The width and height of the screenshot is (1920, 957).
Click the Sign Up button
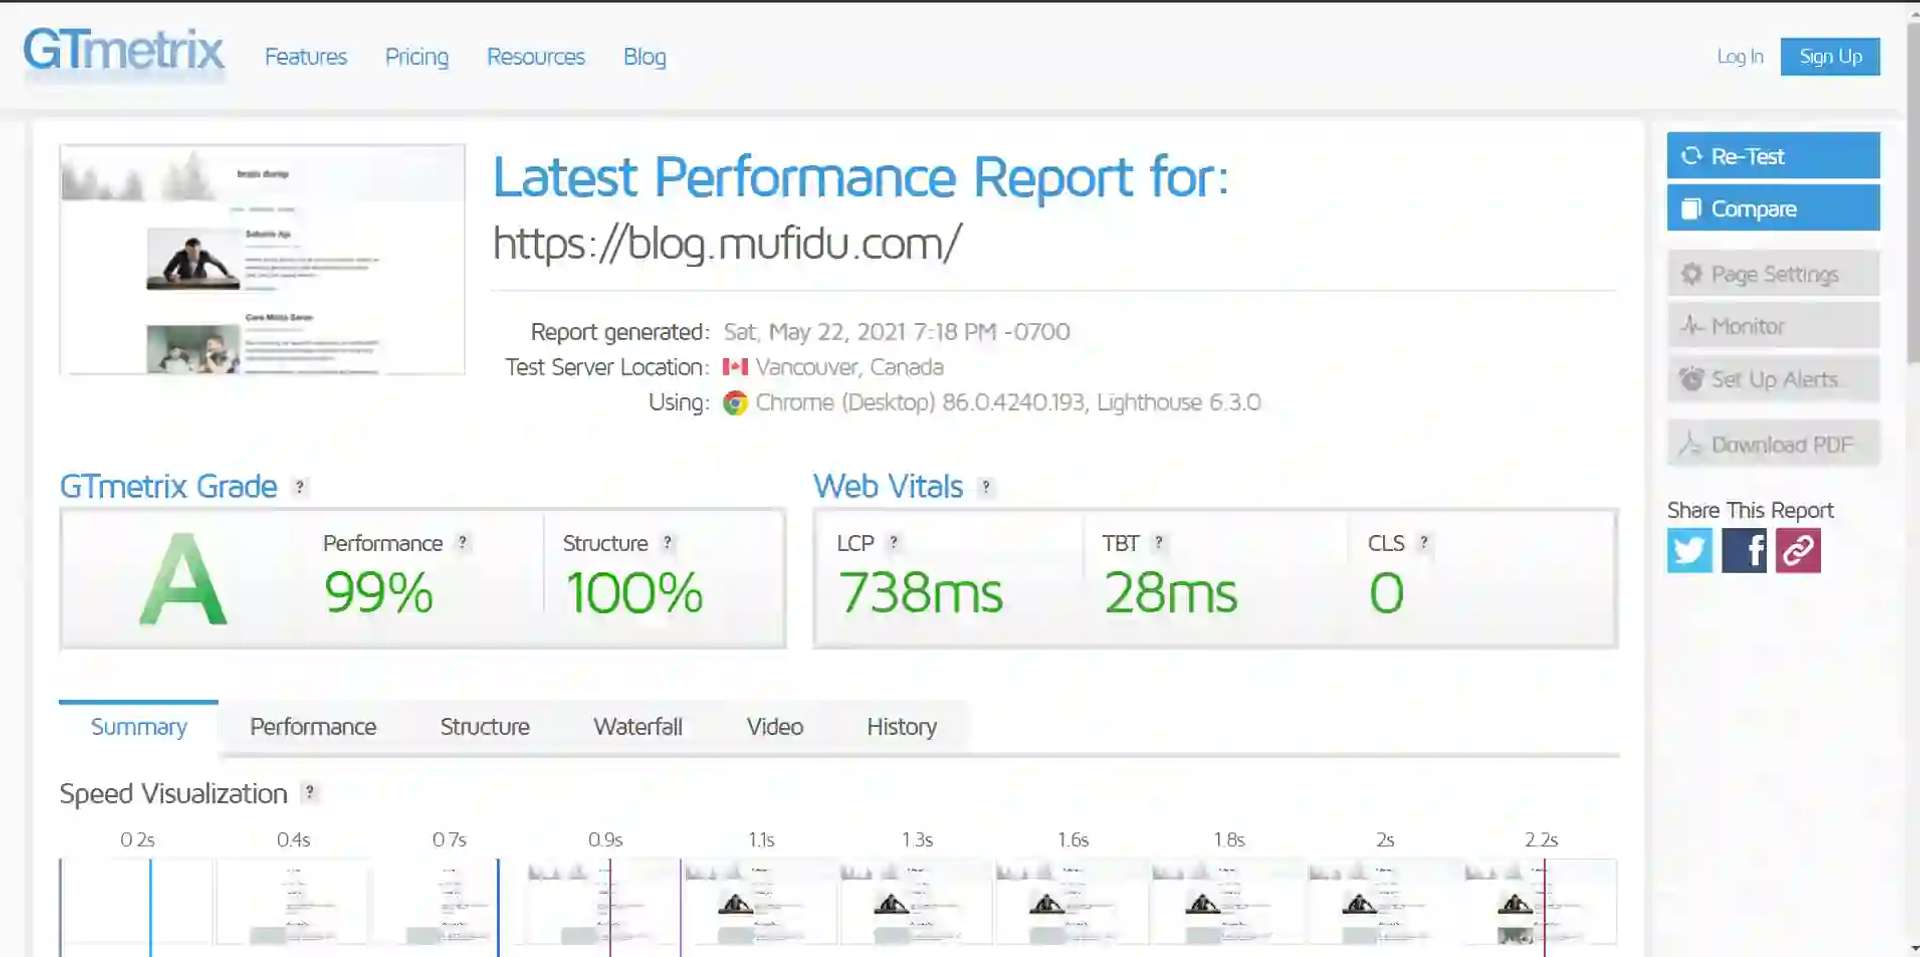(1830, 57)
